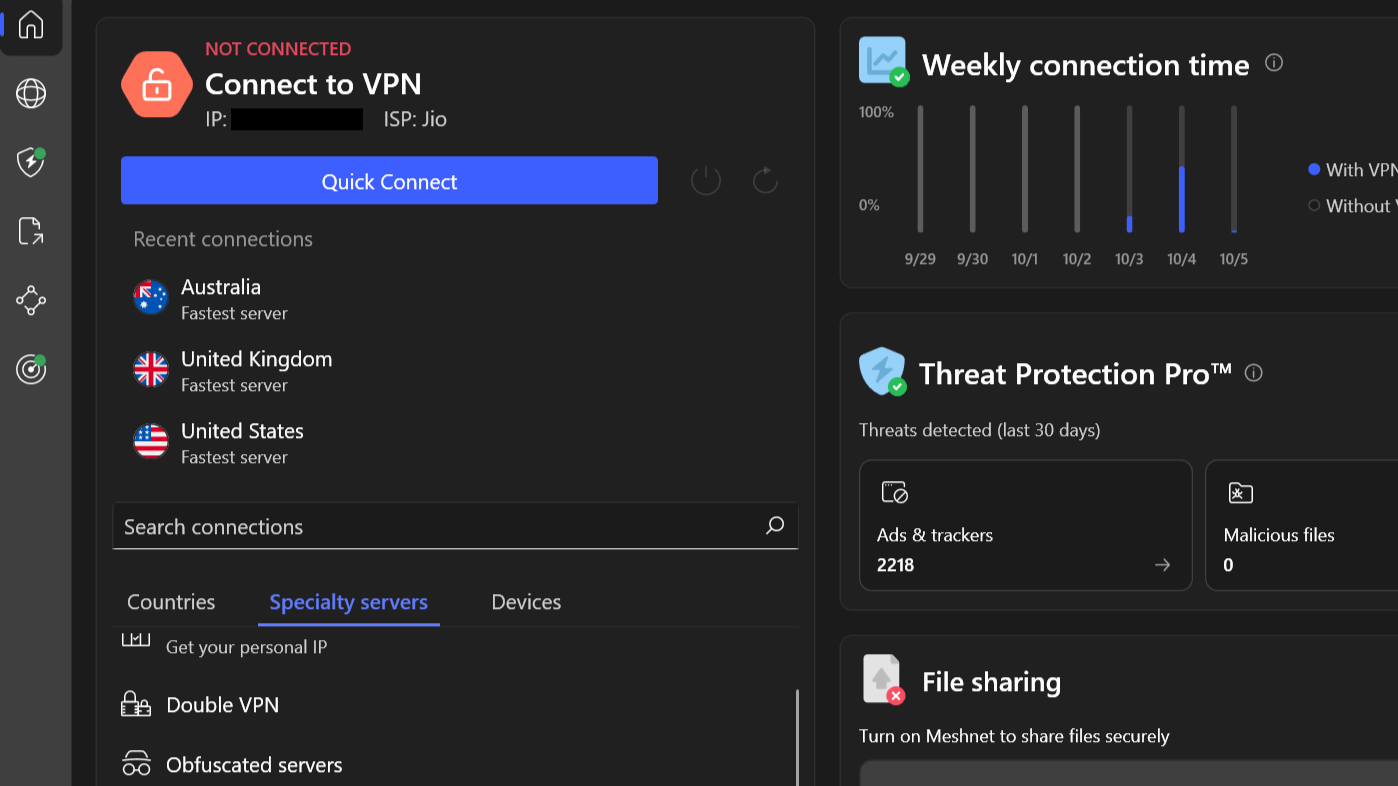This screenshot has height=786, width=1398.
Task: Click the File sharing upload icon
Action: point(882,679)
